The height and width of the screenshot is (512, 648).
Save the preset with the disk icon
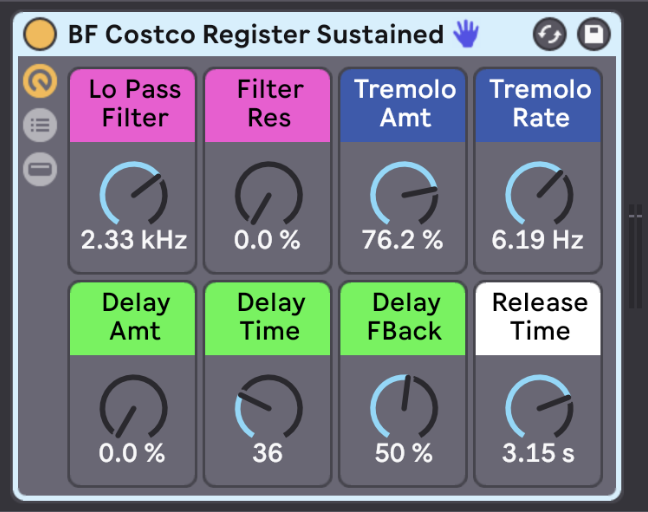pyautogui.click(x=594, y=34)
